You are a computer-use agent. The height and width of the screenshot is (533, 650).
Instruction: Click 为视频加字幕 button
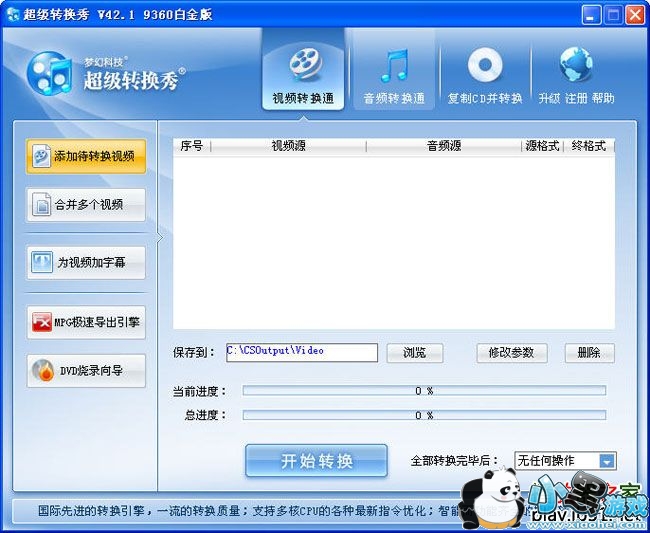tap(86, 262)
